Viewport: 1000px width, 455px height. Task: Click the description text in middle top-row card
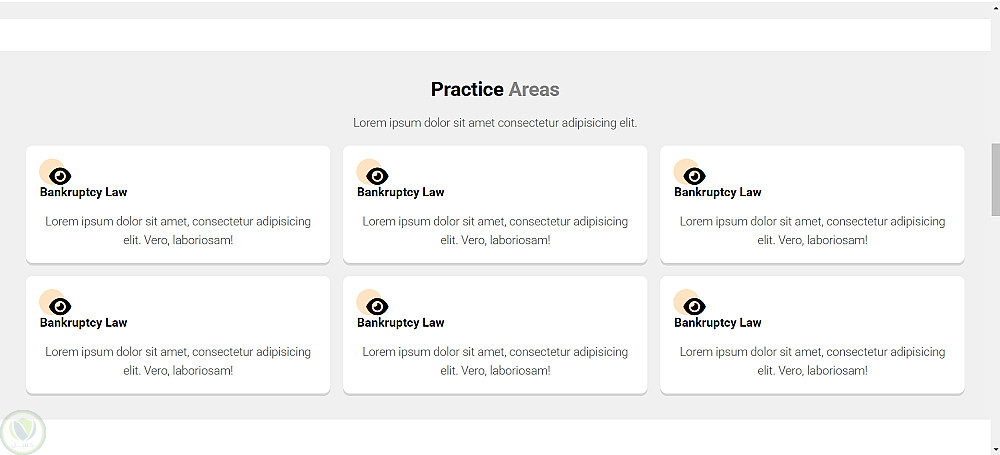[495, 231]
